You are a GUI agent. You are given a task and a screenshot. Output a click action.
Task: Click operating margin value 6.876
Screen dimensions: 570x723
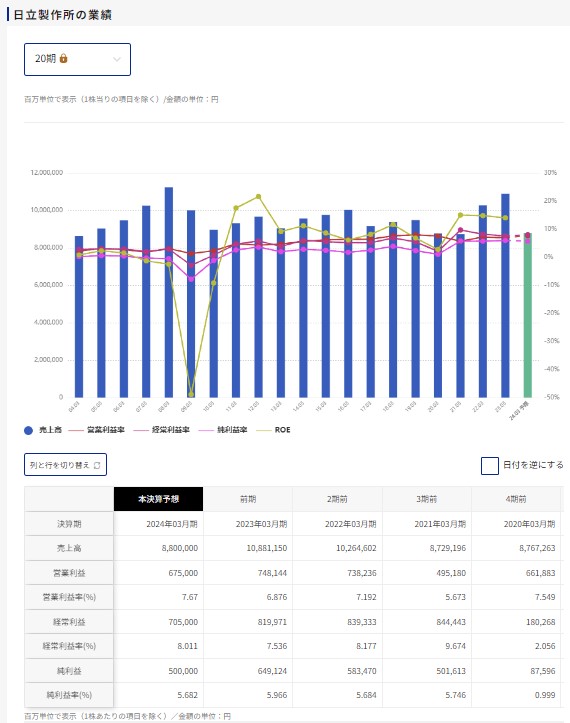pos(277,597)
